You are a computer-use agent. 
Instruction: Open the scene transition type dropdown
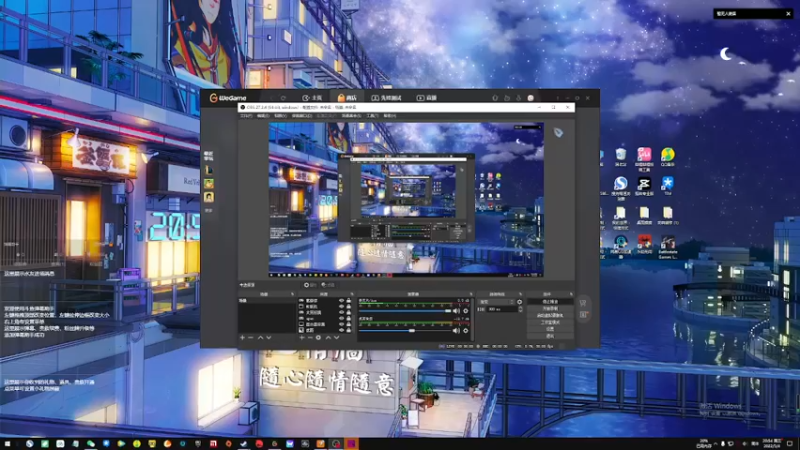click(x=496, y=302)
